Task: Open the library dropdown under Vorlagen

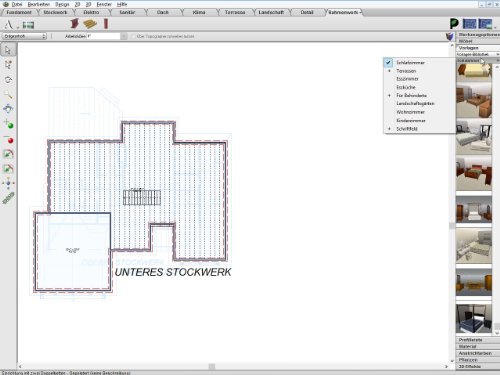Action: pos(477,54)
